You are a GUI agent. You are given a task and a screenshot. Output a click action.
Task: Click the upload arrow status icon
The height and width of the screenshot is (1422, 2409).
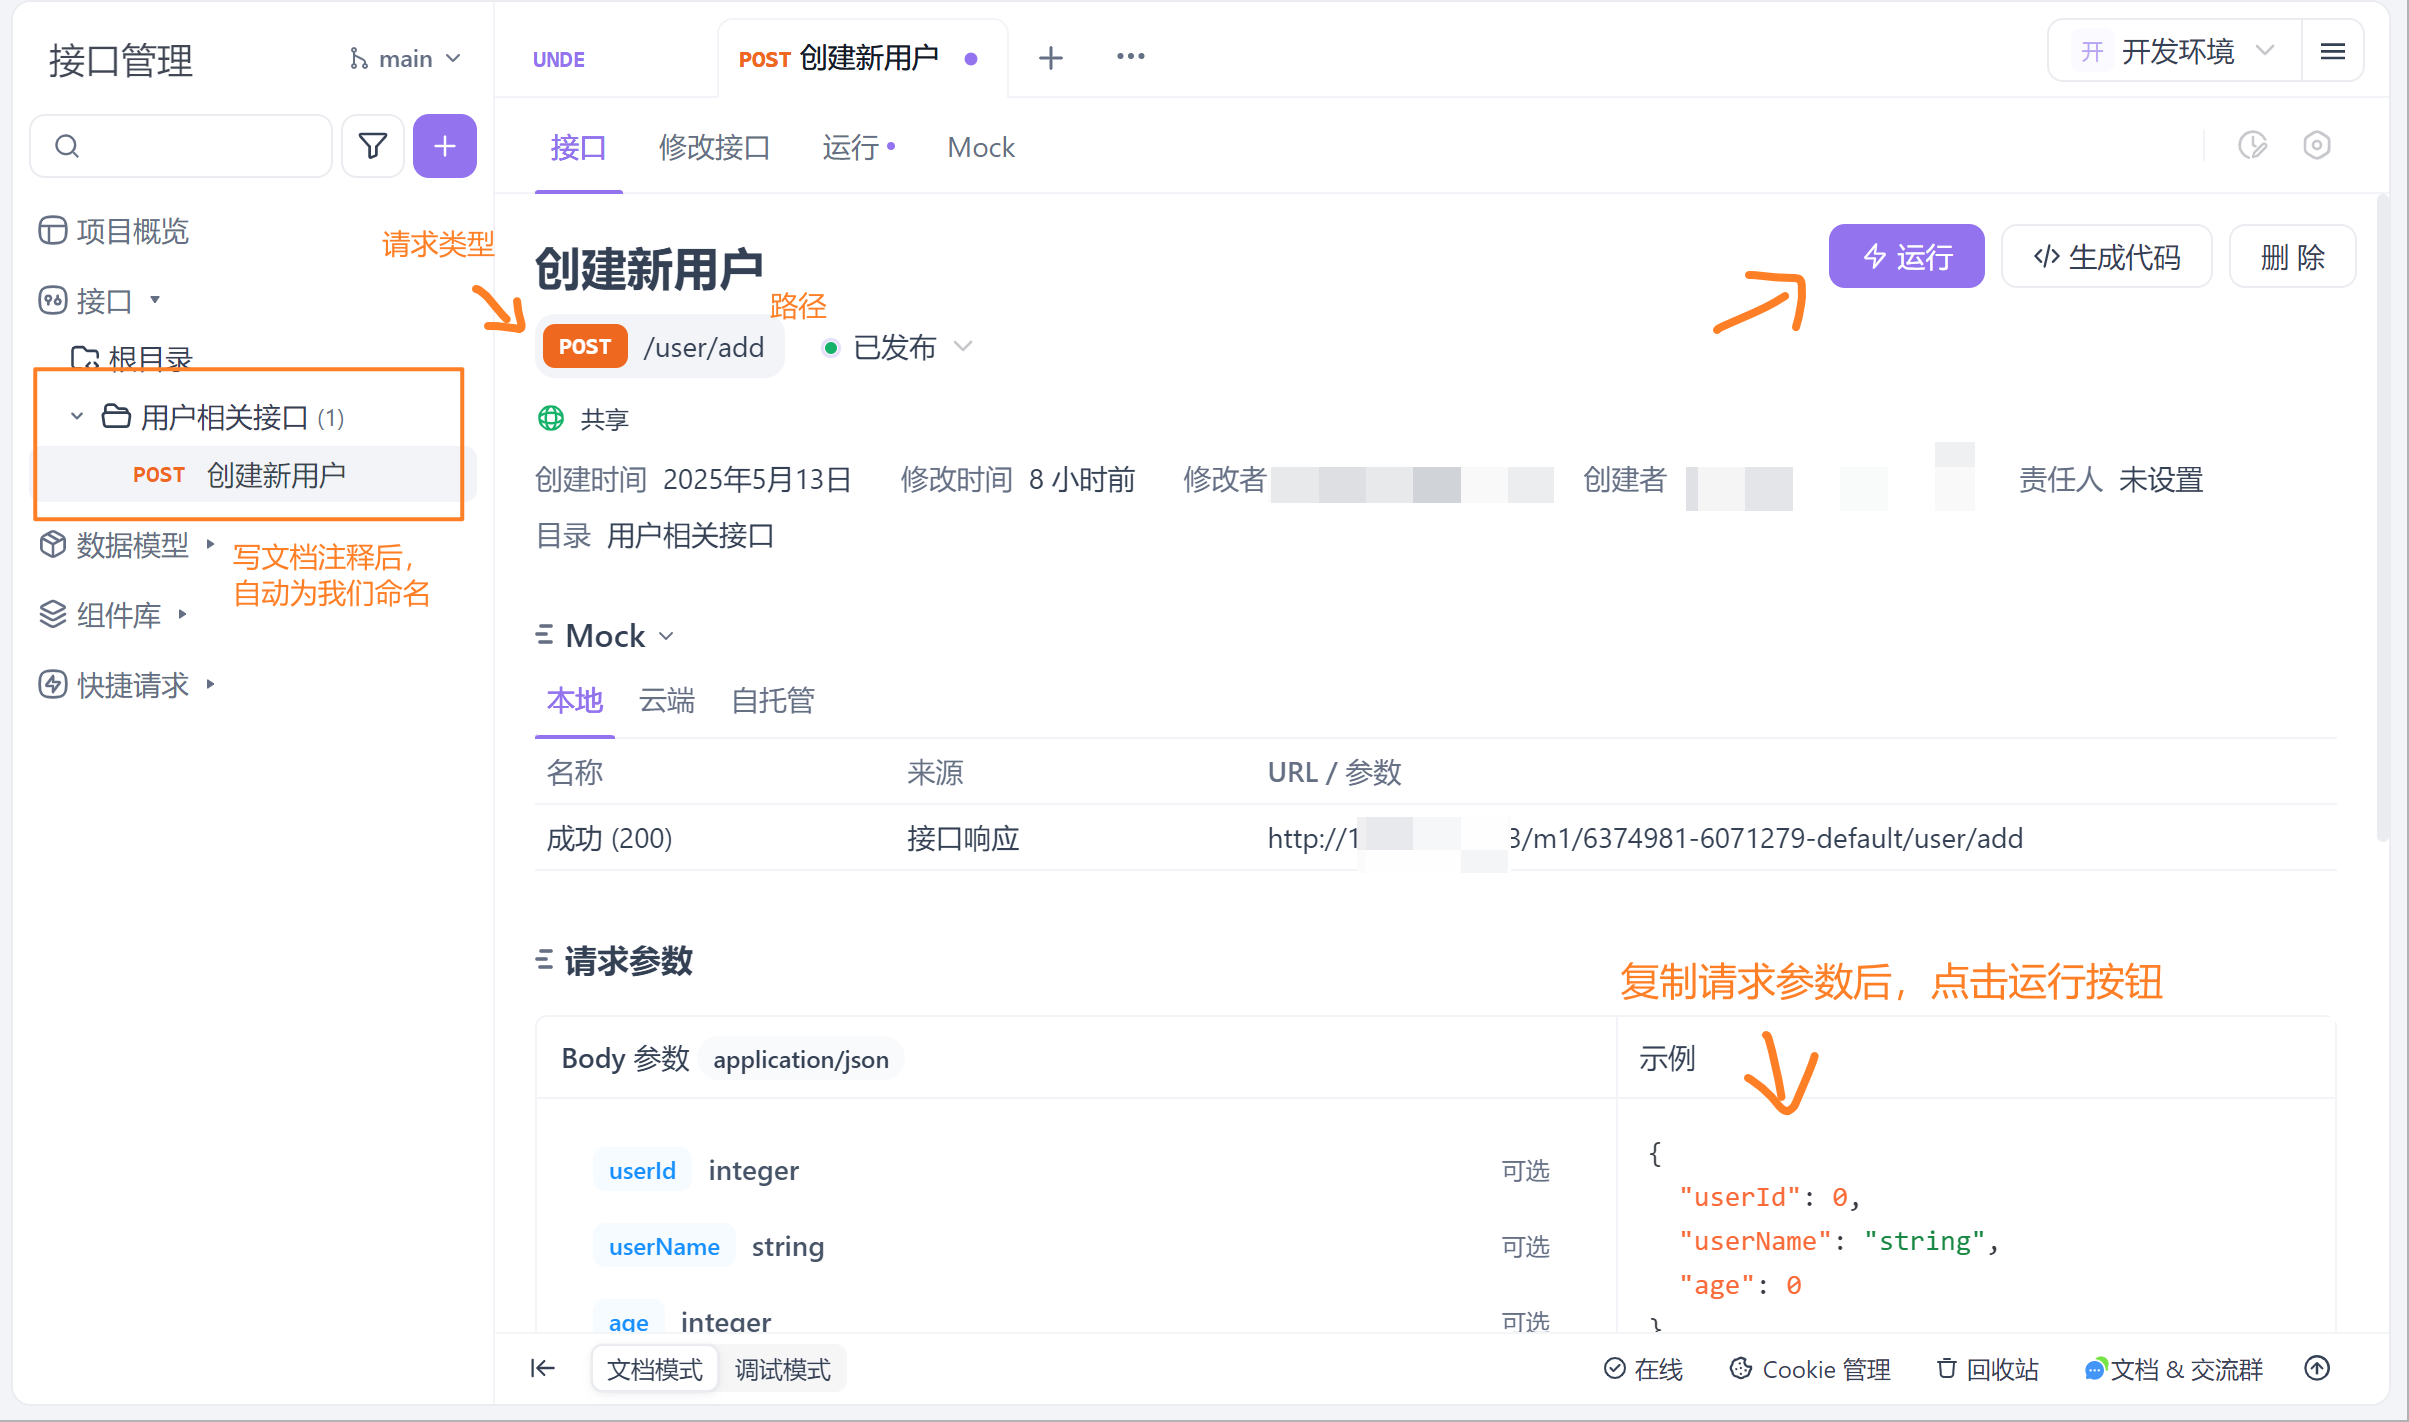(2317, 1368)
